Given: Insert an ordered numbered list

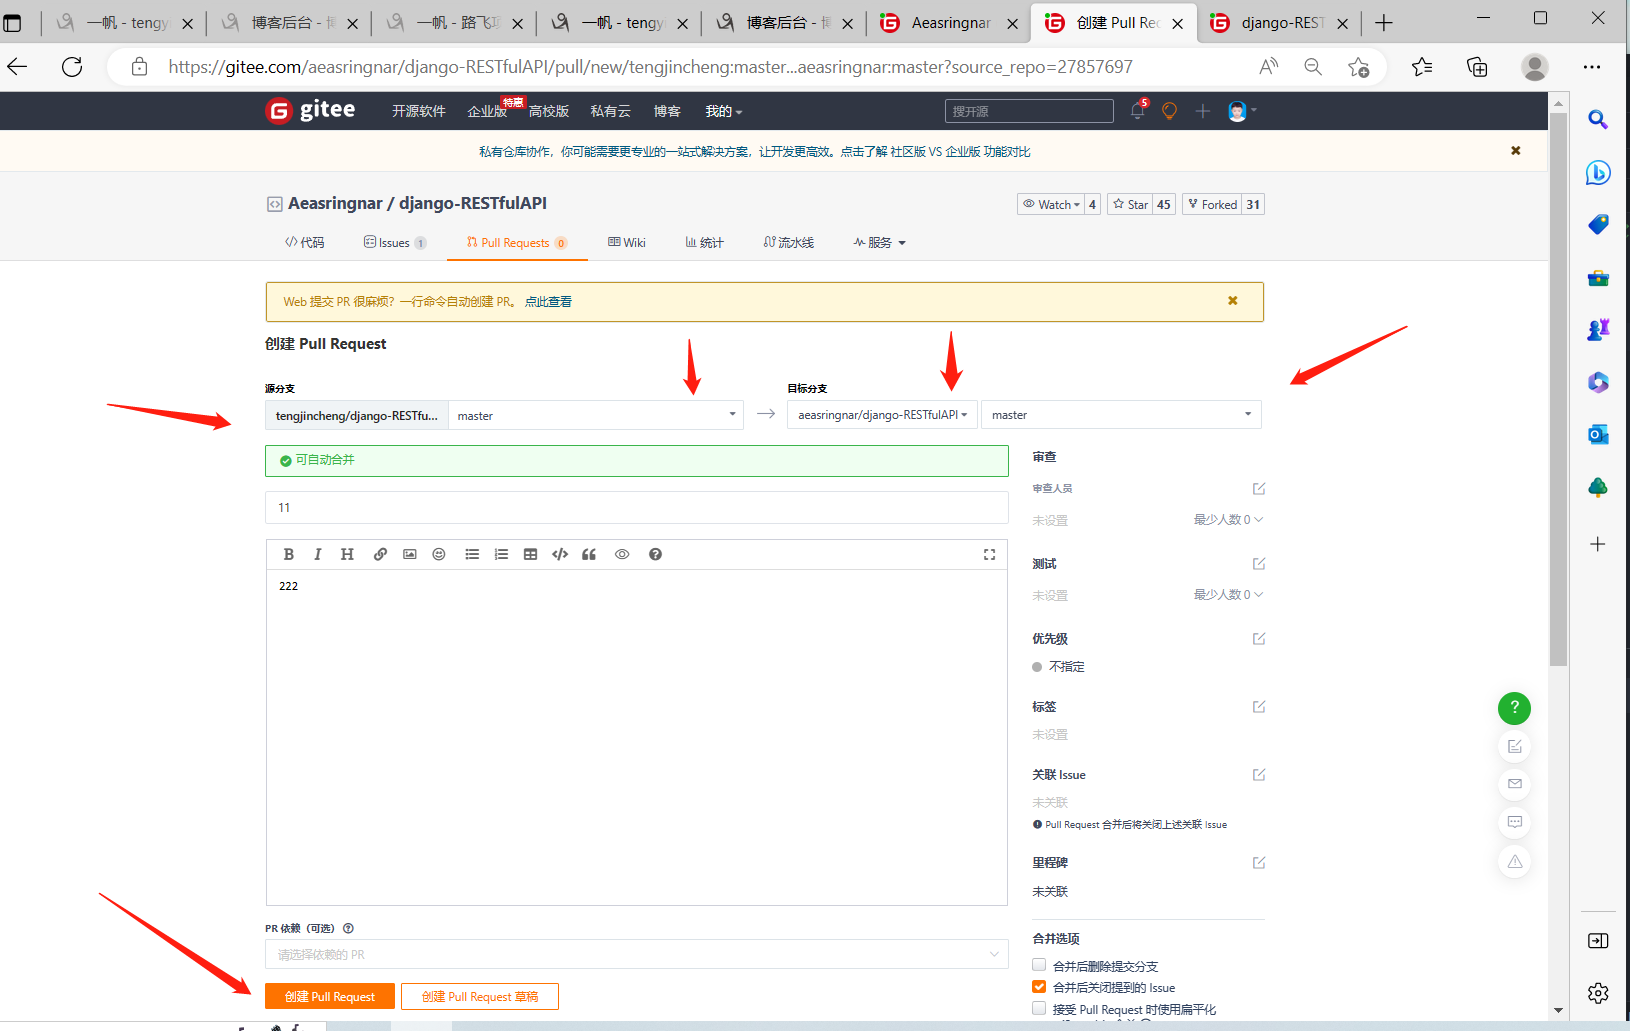Looking at the screenshot, I should (501, 554).
